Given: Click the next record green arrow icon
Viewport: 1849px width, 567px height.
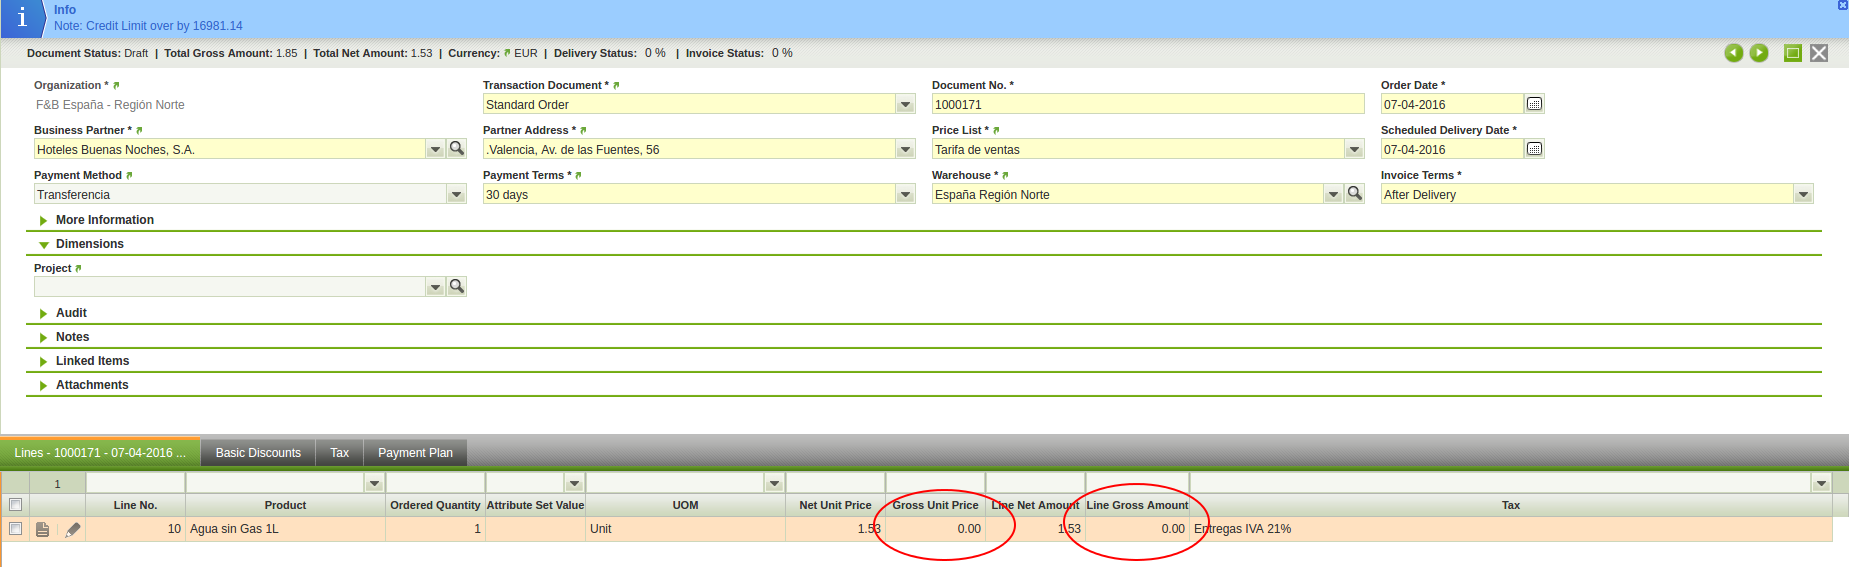Looking at the screenshot, I should tap(1759, 53).
